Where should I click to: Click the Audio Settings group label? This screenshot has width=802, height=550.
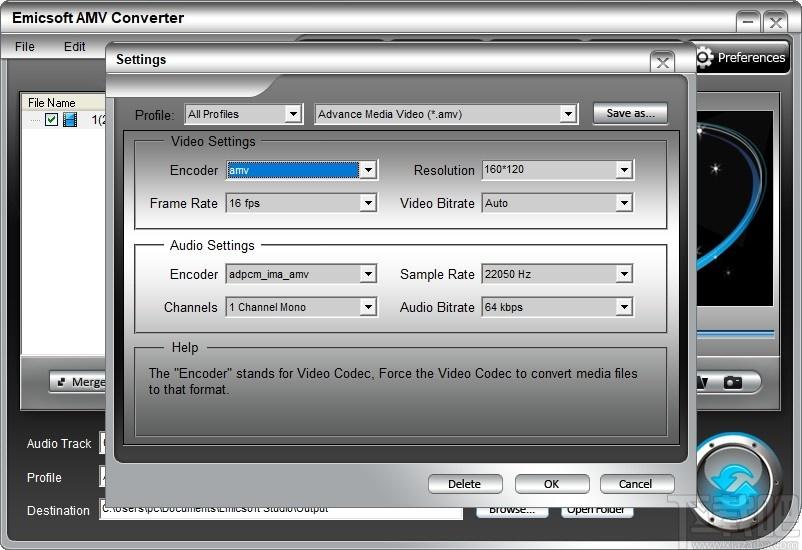[x=212, y=246]
